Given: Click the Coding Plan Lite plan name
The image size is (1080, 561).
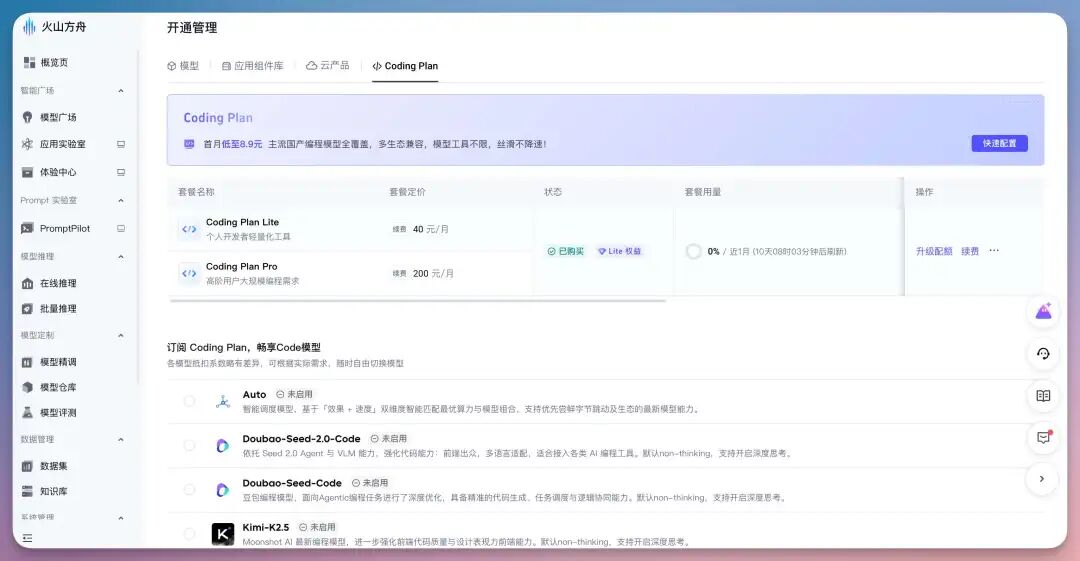Looking at the screenshot, I should [242, 222].
